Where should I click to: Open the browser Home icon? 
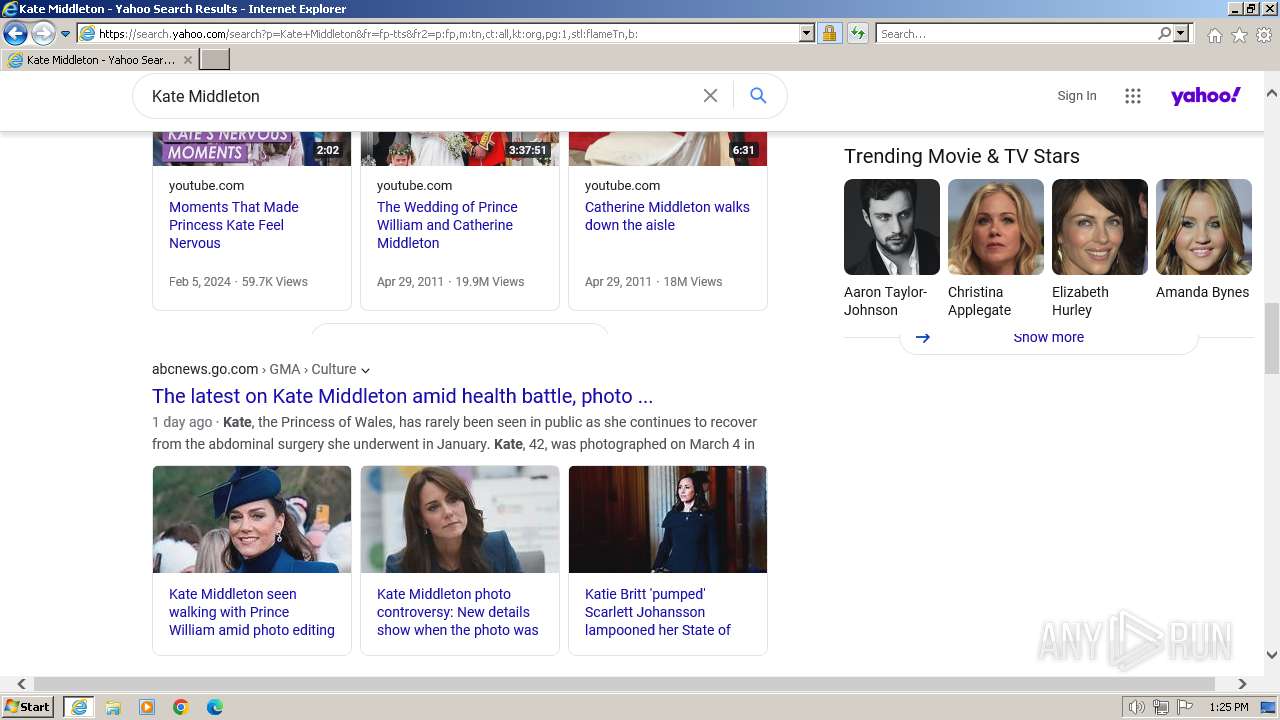point(1214,35)
